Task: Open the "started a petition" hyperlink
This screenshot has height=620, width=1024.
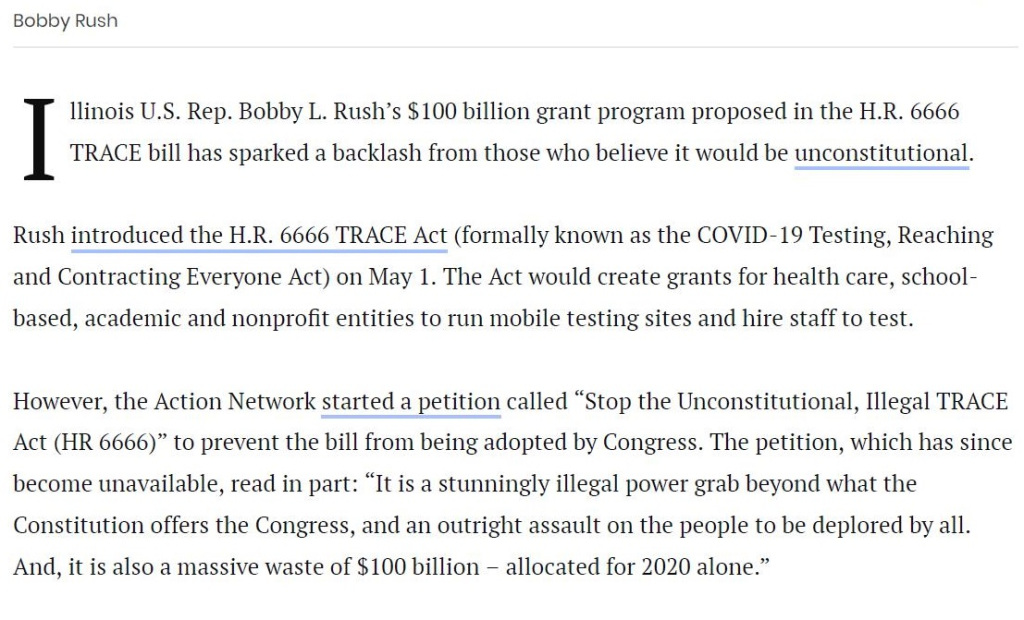Action: coord(411,402)
